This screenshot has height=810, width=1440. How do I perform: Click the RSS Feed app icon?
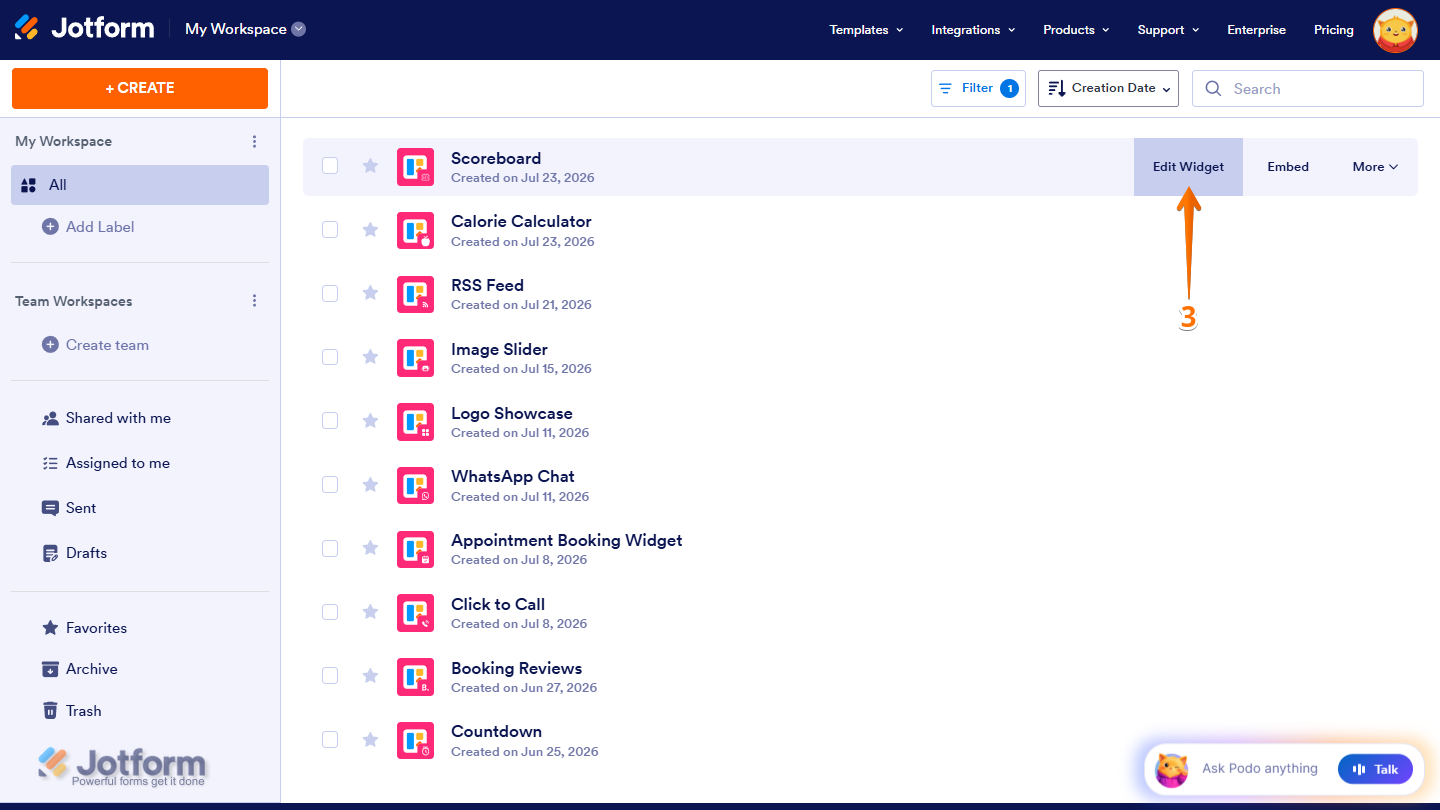pos(415,294)
